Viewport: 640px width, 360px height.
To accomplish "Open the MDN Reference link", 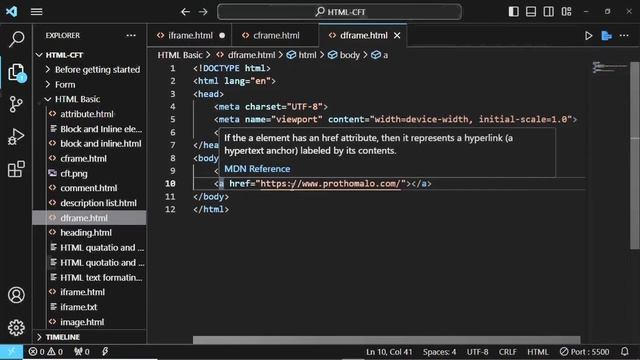I will [257, 169].
